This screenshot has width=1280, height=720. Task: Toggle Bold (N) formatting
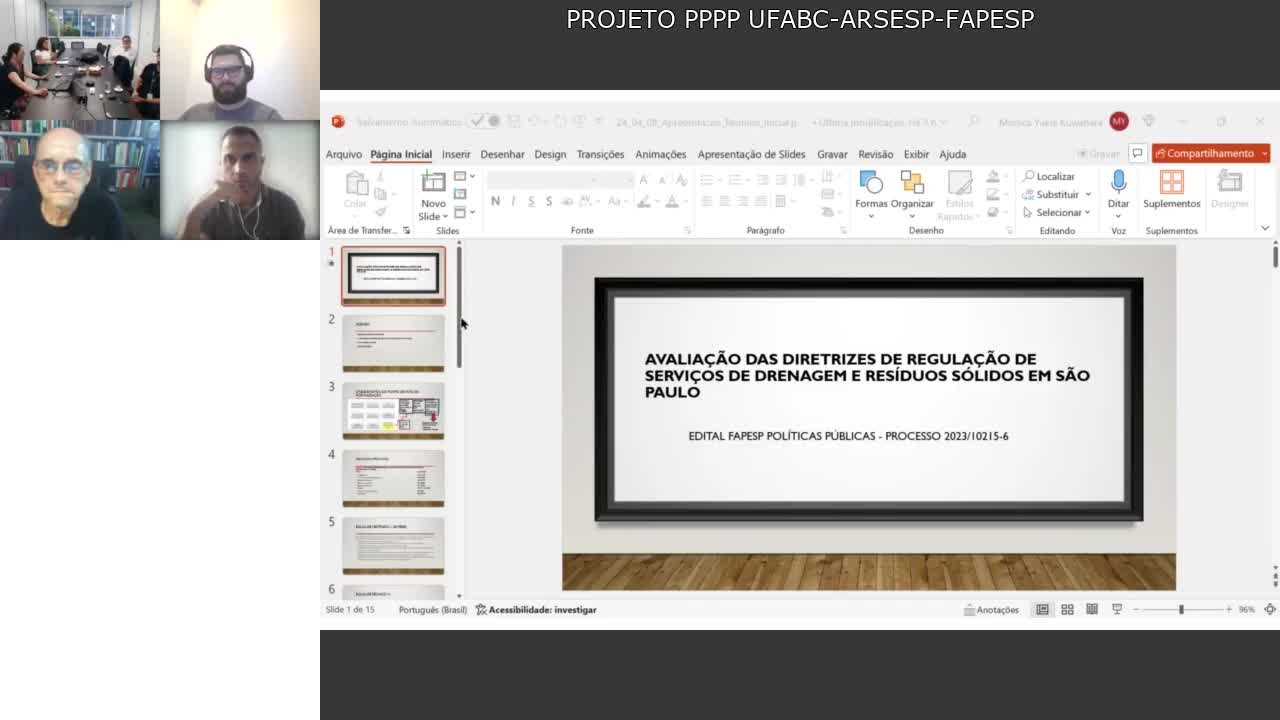tap(495, 201)
